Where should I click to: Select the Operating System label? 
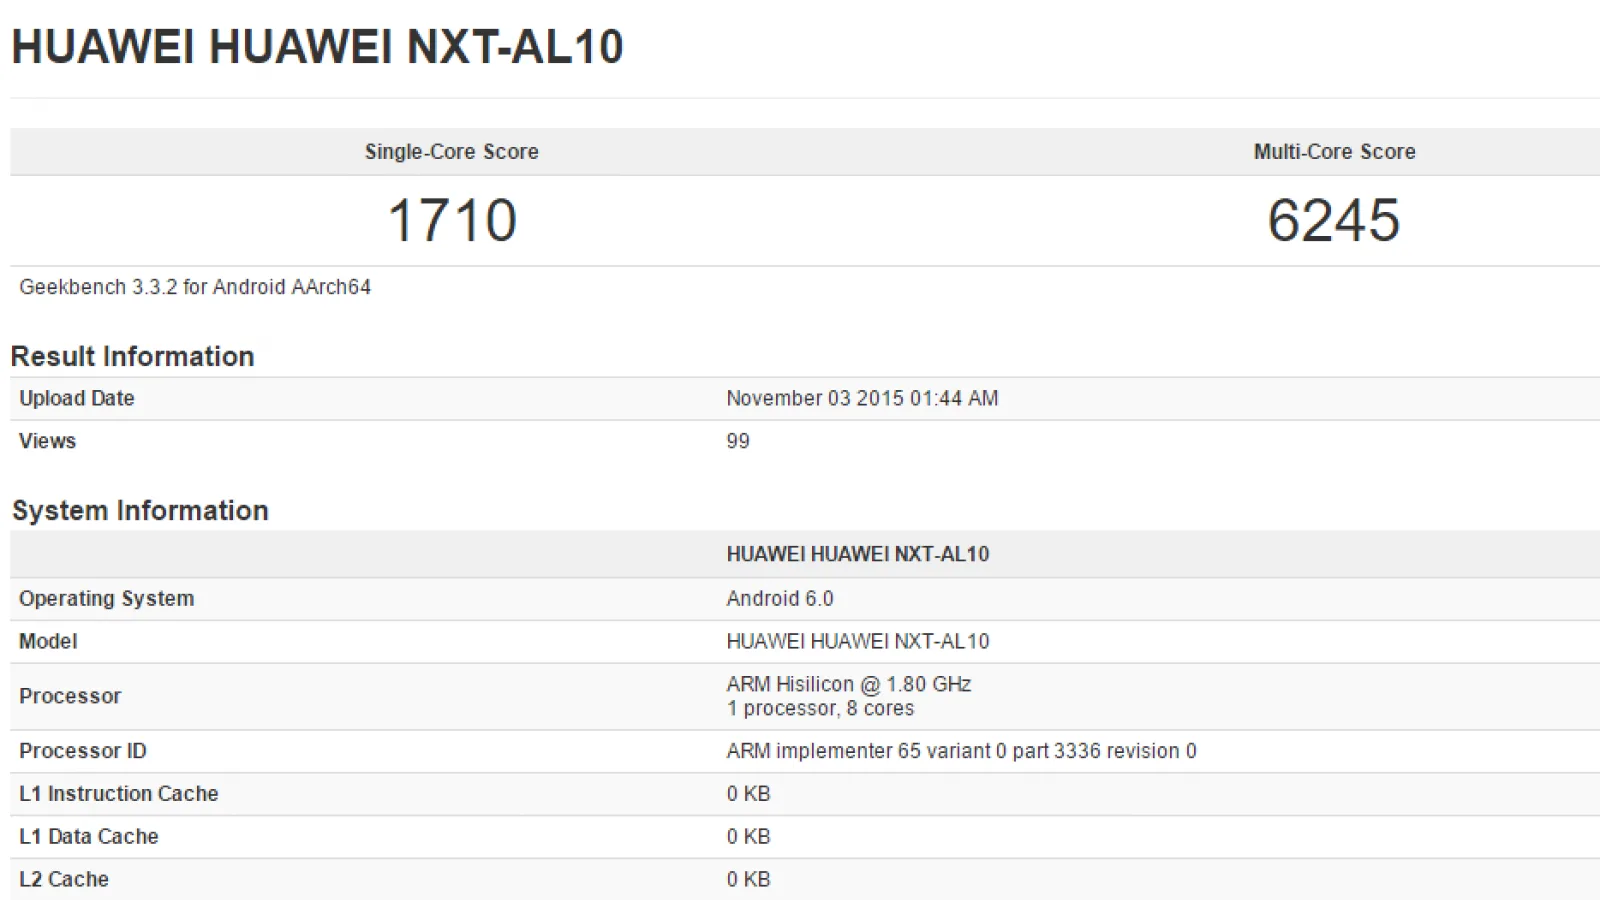coord(107,598)
